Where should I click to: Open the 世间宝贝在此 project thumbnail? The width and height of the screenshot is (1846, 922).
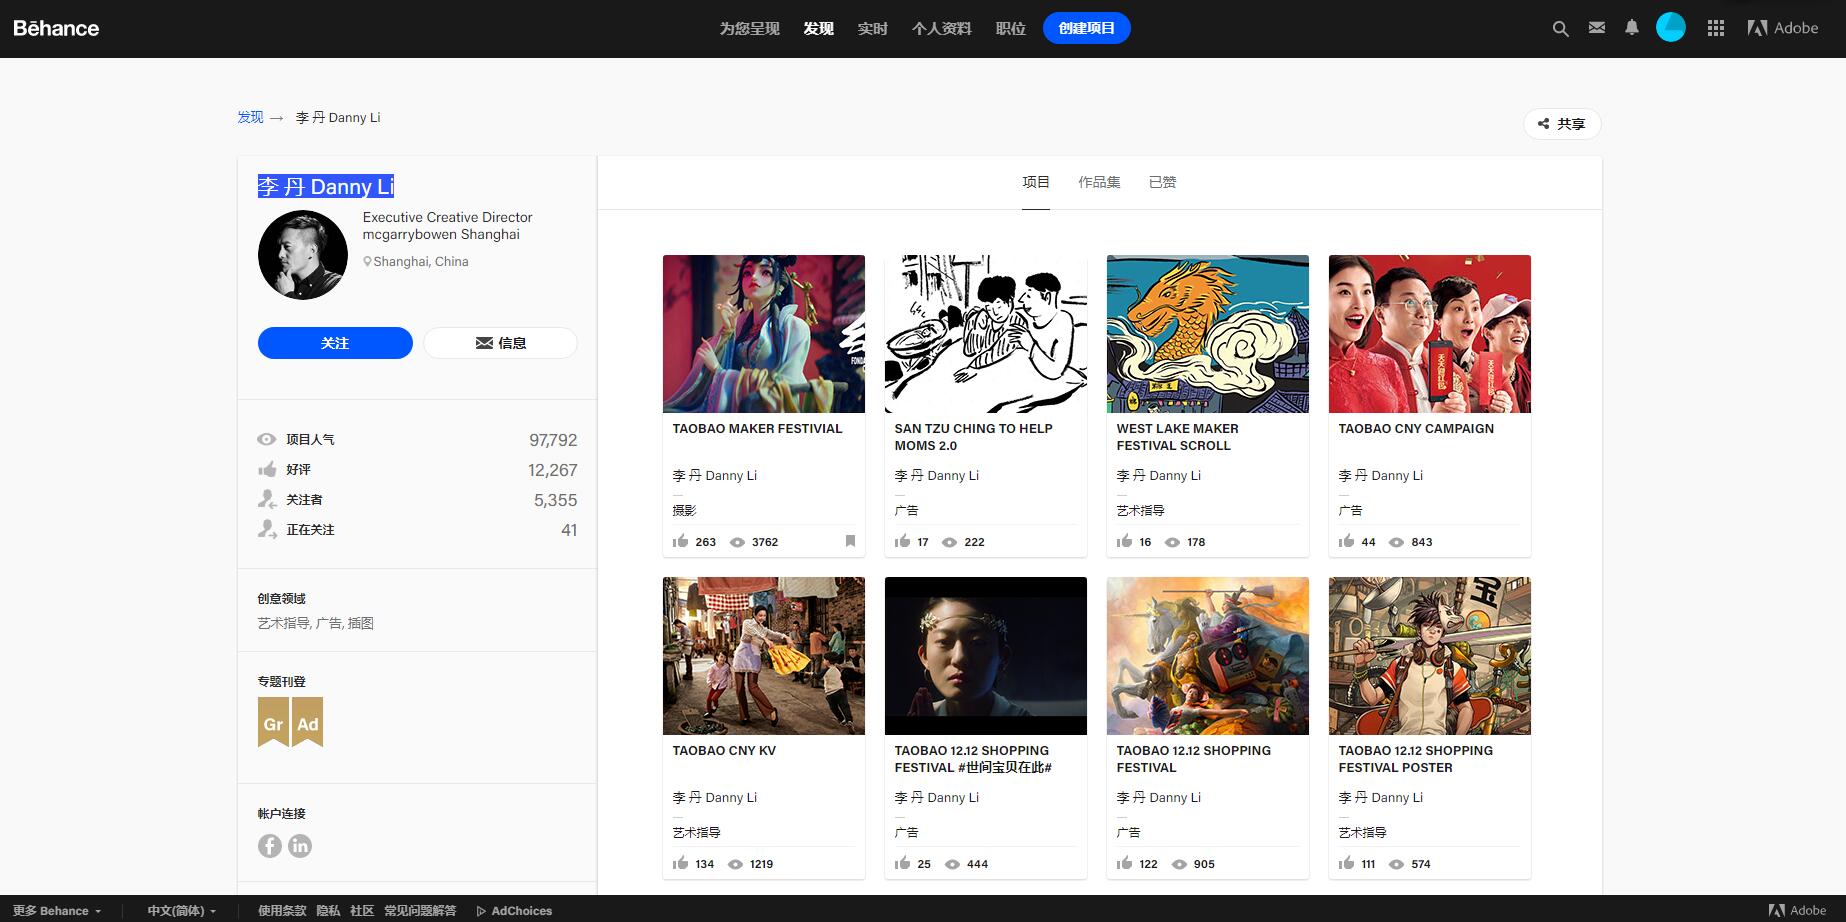point(986,656)
